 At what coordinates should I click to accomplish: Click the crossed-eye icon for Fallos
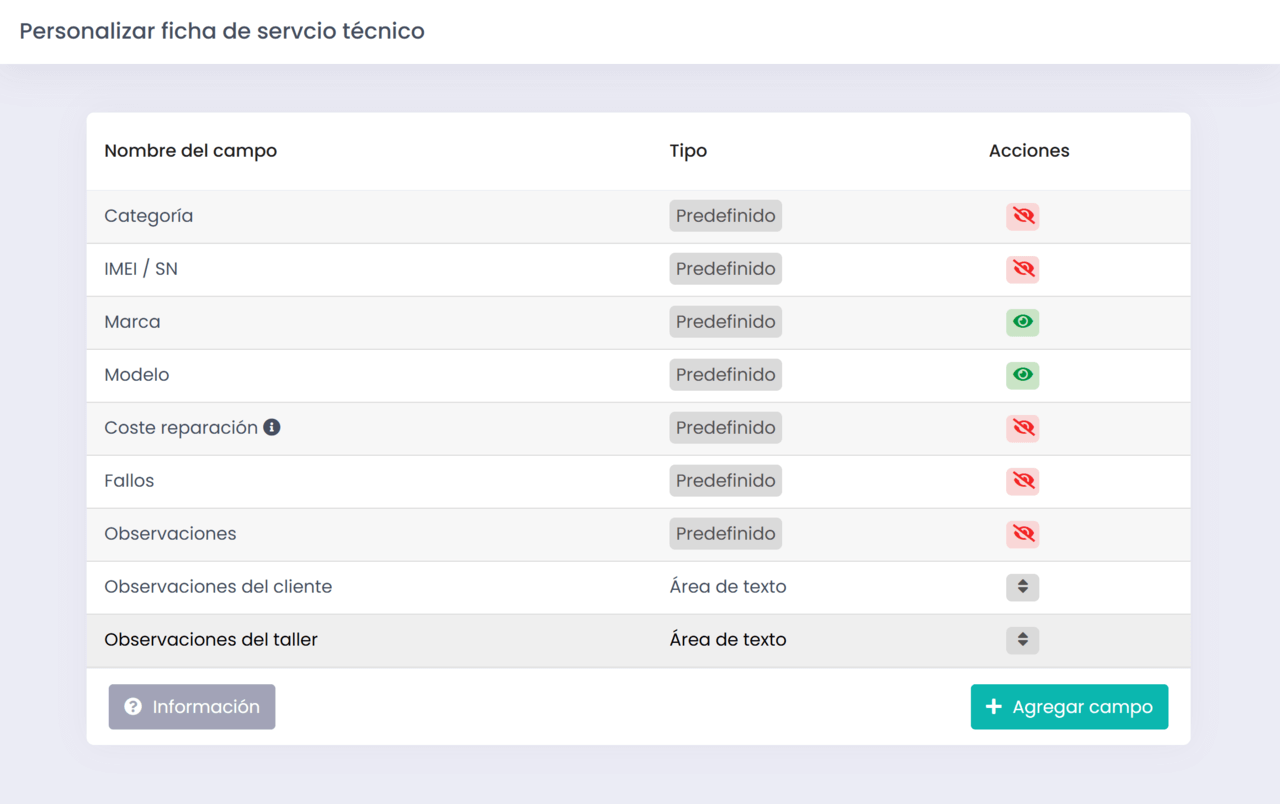point(1022,481)
